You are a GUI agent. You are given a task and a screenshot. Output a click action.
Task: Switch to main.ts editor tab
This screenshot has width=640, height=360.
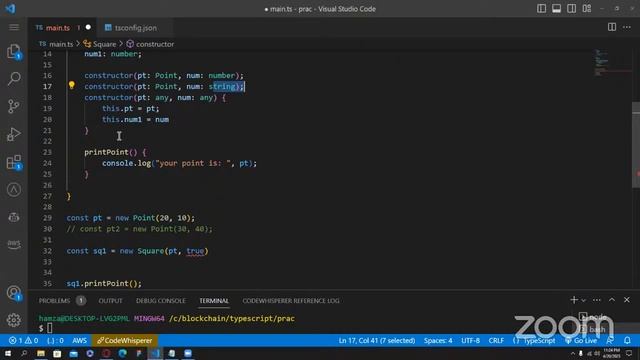point(58,28)
